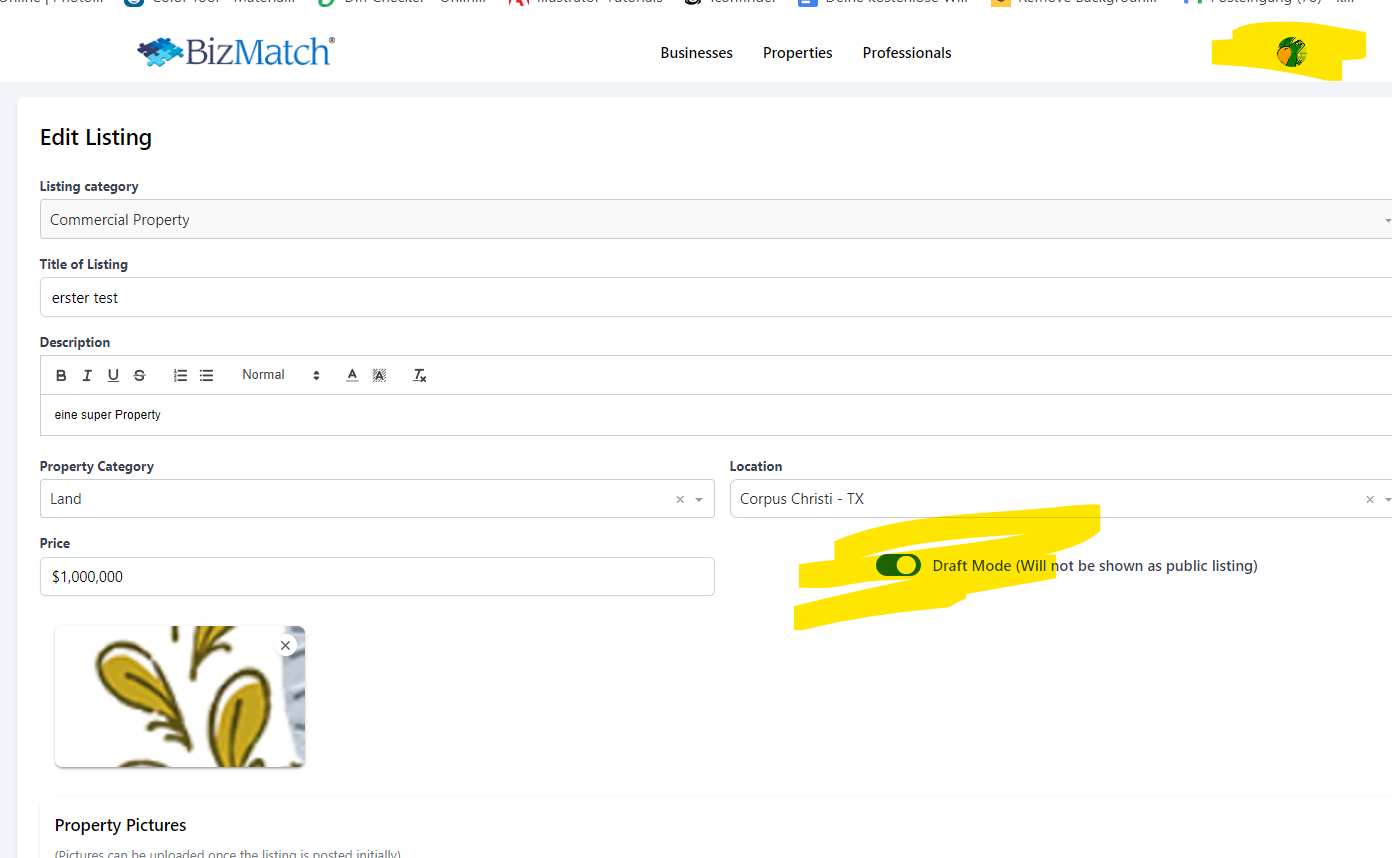1392x858 pixels.
Task: Open the text color picker
Action: [352, 375]
